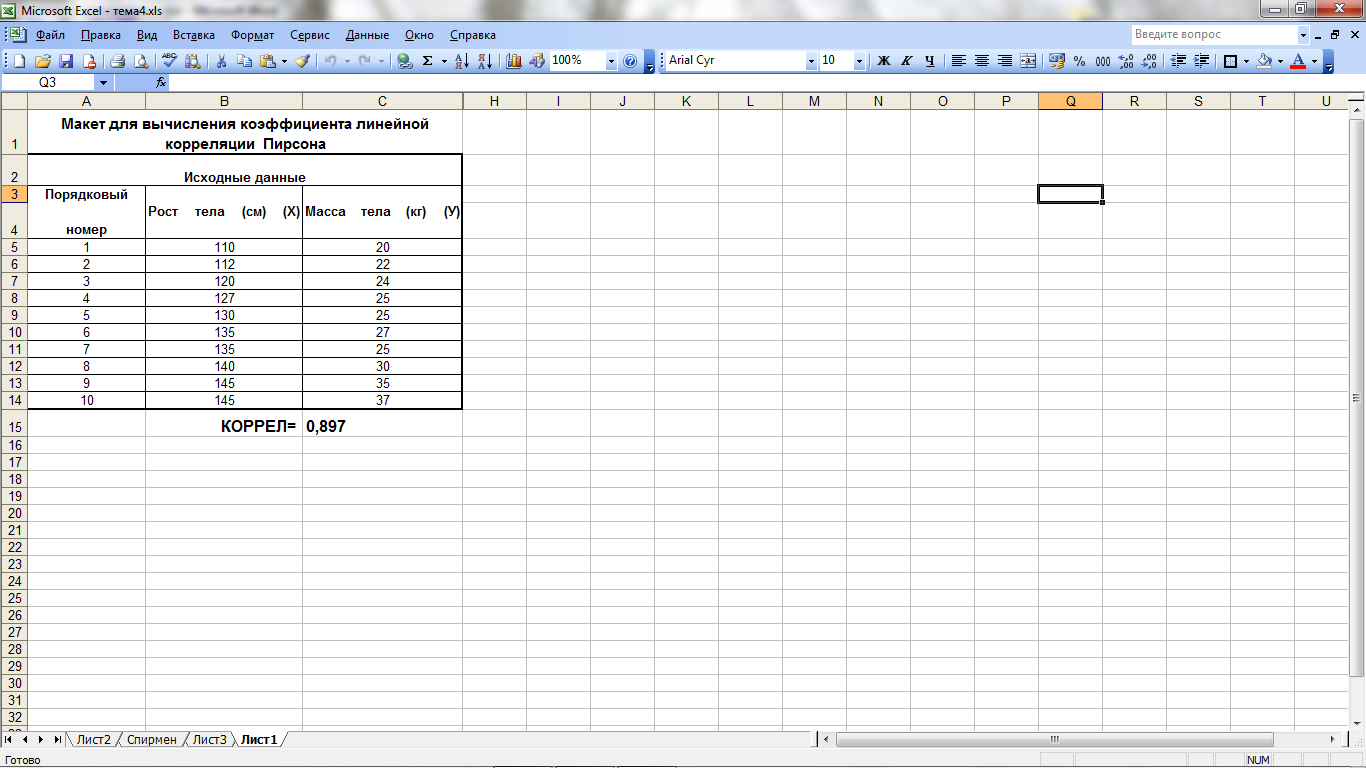This screenshot has height=768, width=1366.
Task: Show the Drawing toolbar
Action: (537, 61)
